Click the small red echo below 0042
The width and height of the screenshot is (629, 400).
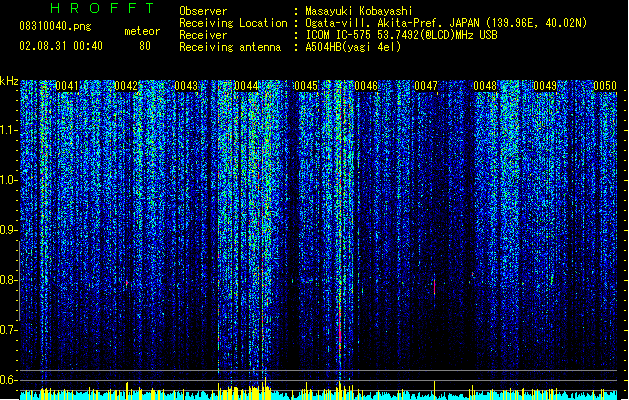[x=127, y=283]
